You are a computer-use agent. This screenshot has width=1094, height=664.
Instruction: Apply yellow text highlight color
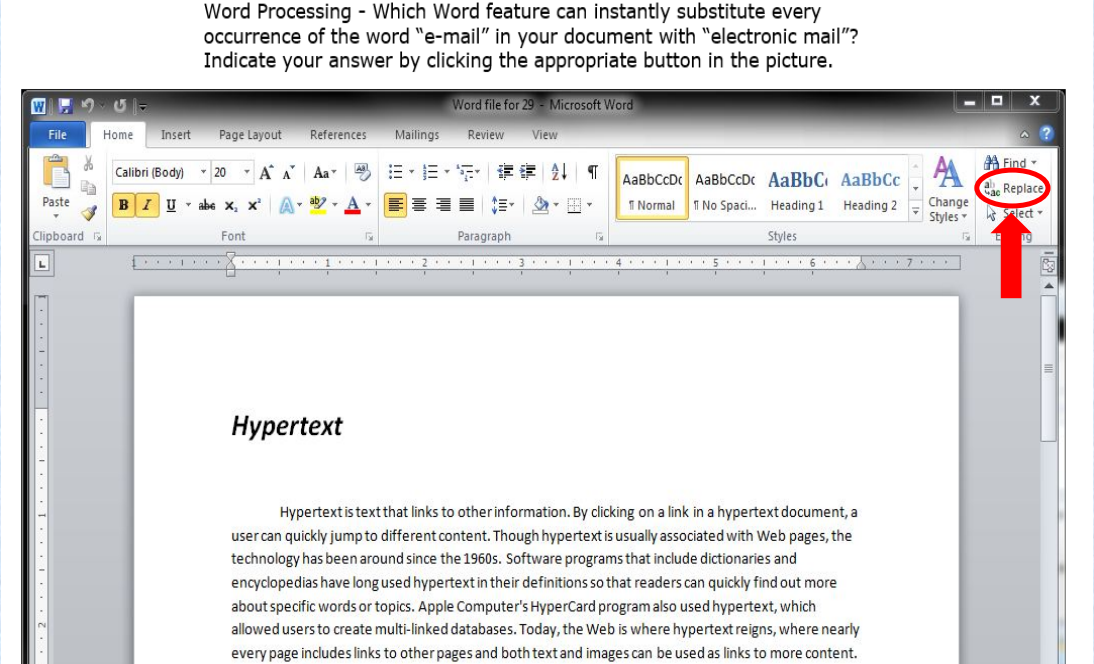coord(317,205)
